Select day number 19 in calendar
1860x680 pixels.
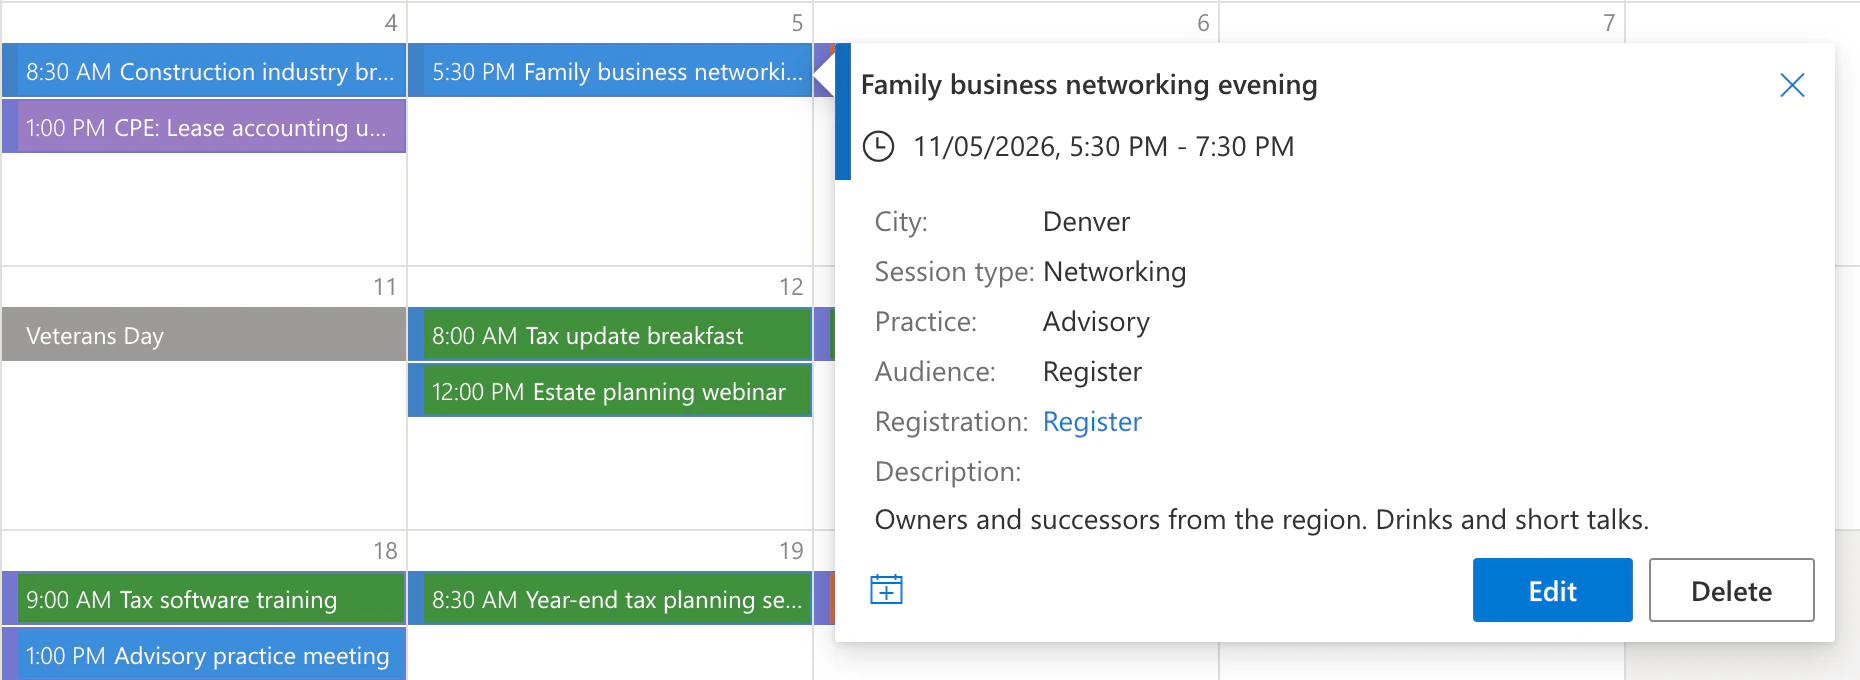pos(791,551)
